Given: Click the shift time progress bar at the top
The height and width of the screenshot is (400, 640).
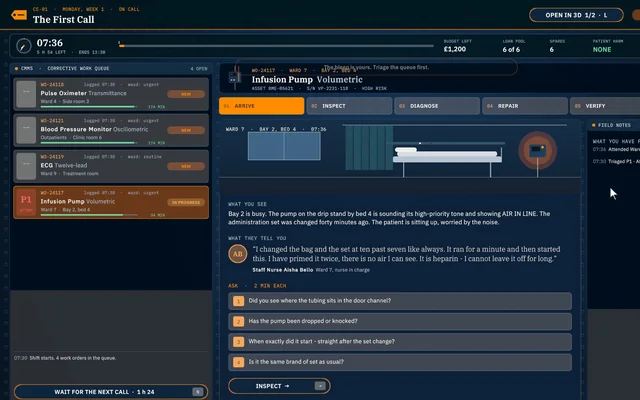Looking at the screenshot, I should pos(276,46).
